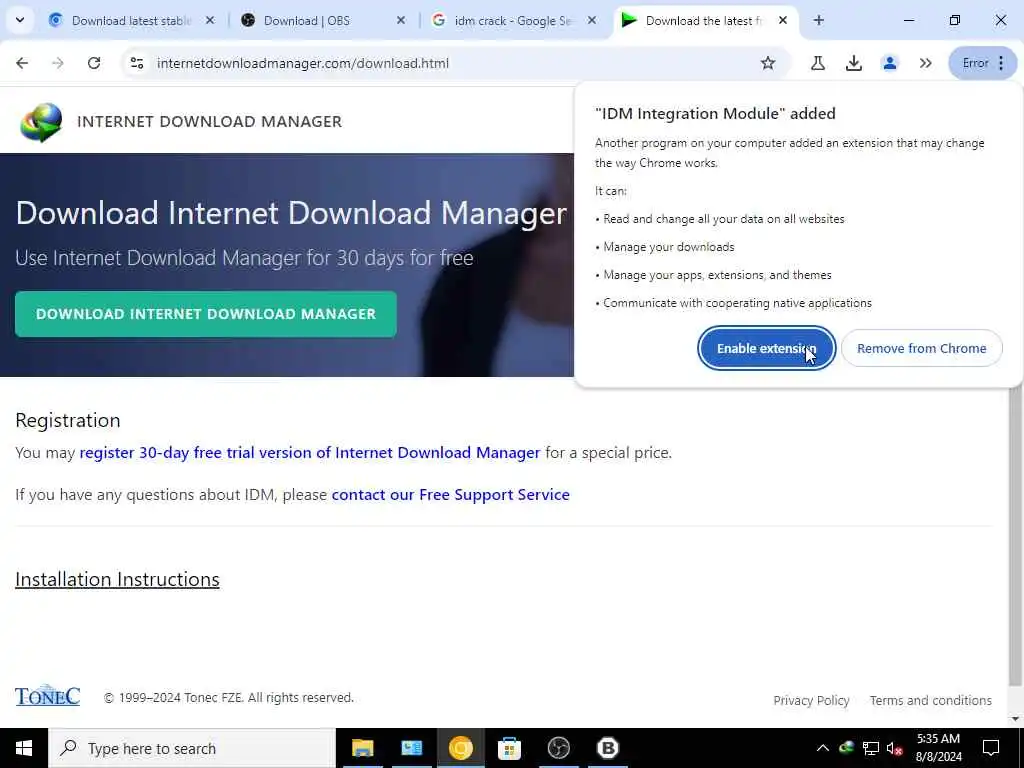Click the IDM tray icon
1024x768 pixels.
tap(847, 748)
